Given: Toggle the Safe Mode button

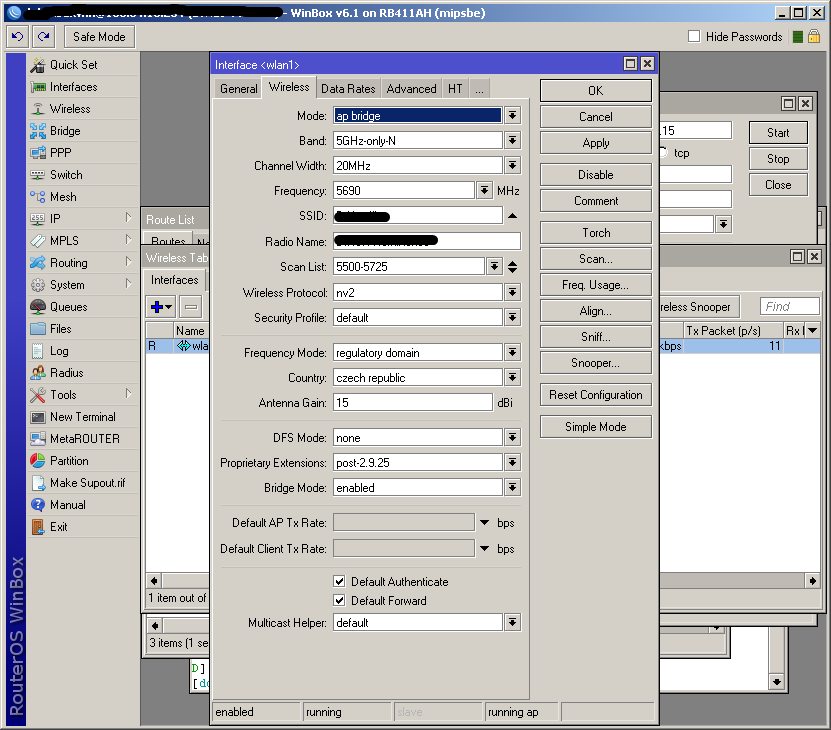Looking at the screenshot, I should (x=99, y=37).
